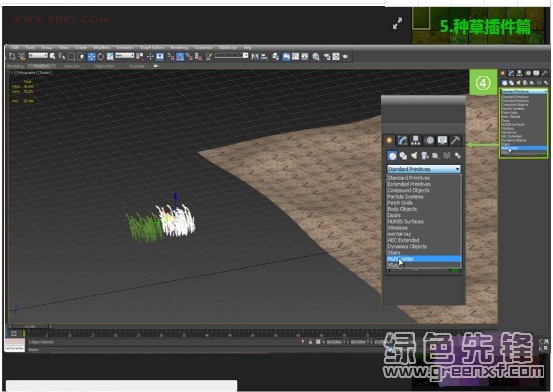This screenshot has width=553, height=392.
Task: Open the Tools menu
Action: click(x=30, y=47)
